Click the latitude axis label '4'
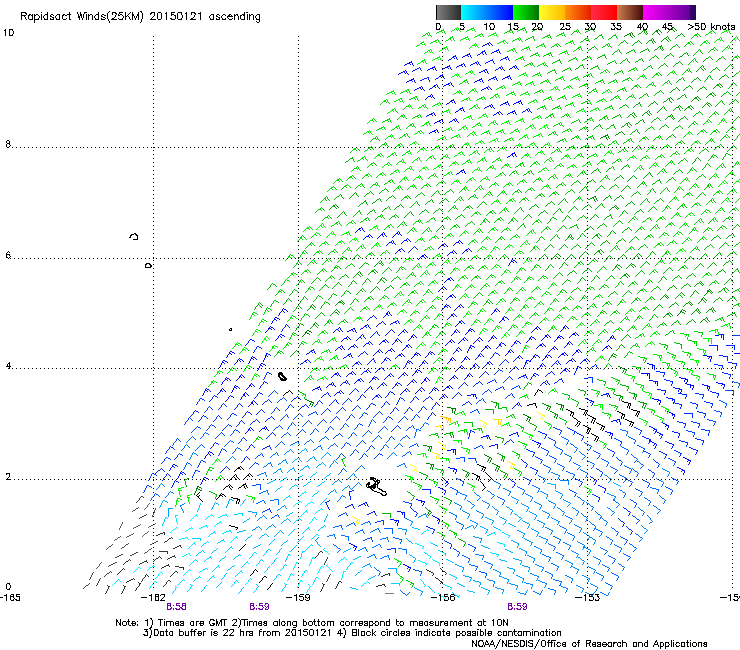Viewport: 740px width, 650px height. click(8, 366)
